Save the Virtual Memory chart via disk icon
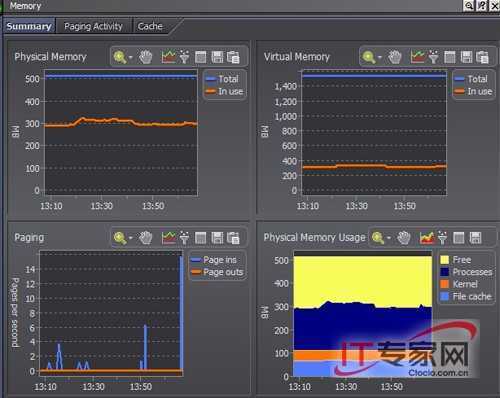Image resolution: width=500 pixels, height=398 pixels. click(x=466, y=57)
